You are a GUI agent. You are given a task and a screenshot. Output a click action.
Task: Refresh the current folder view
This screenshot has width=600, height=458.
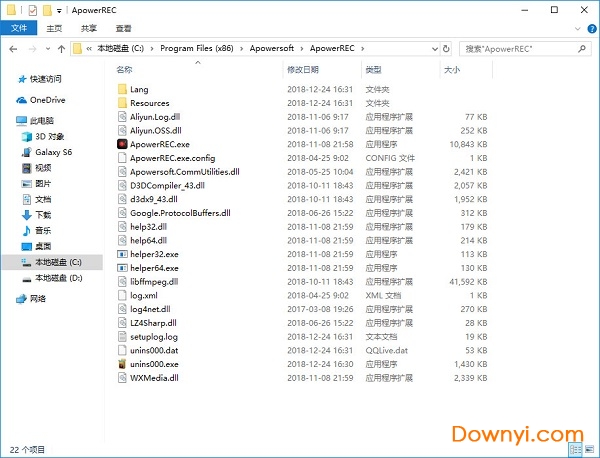click(x=446, y=49)
